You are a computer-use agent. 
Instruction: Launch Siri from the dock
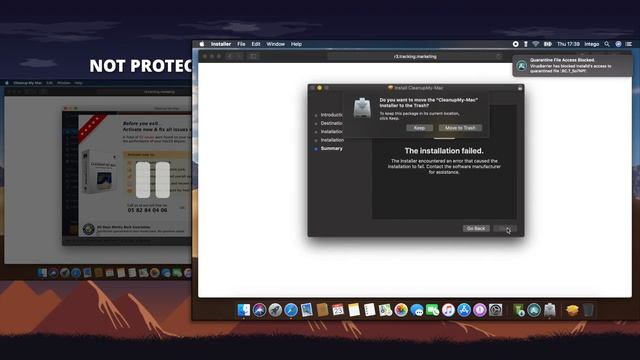259,310
